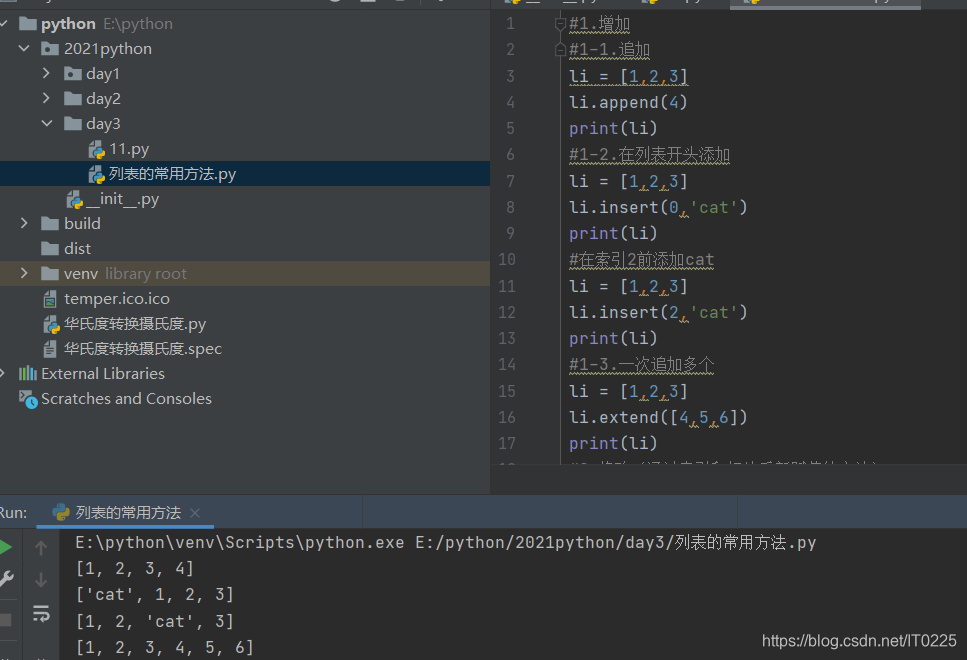Click the 2021python folder icon
This screenshot has height=660, width=967.
click(50, 49)
